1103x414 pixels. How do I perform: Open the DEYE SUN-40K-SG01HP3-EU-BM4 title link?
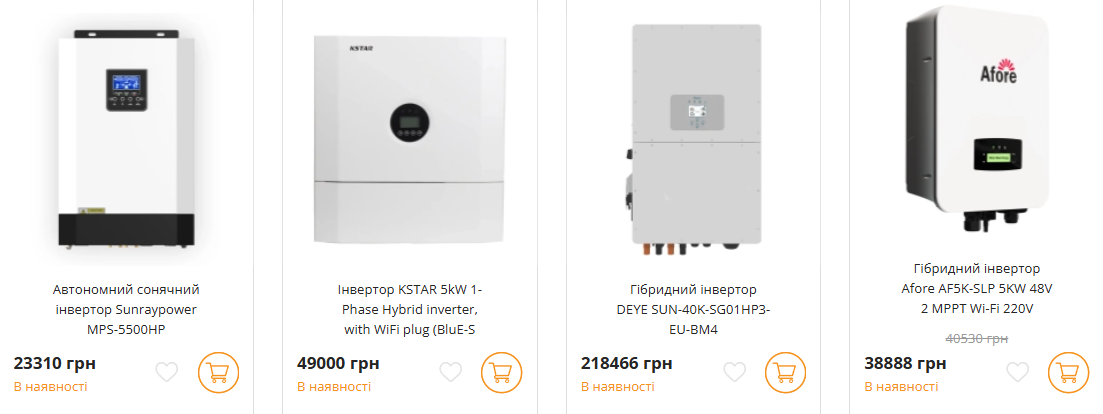tap(693, 308)
